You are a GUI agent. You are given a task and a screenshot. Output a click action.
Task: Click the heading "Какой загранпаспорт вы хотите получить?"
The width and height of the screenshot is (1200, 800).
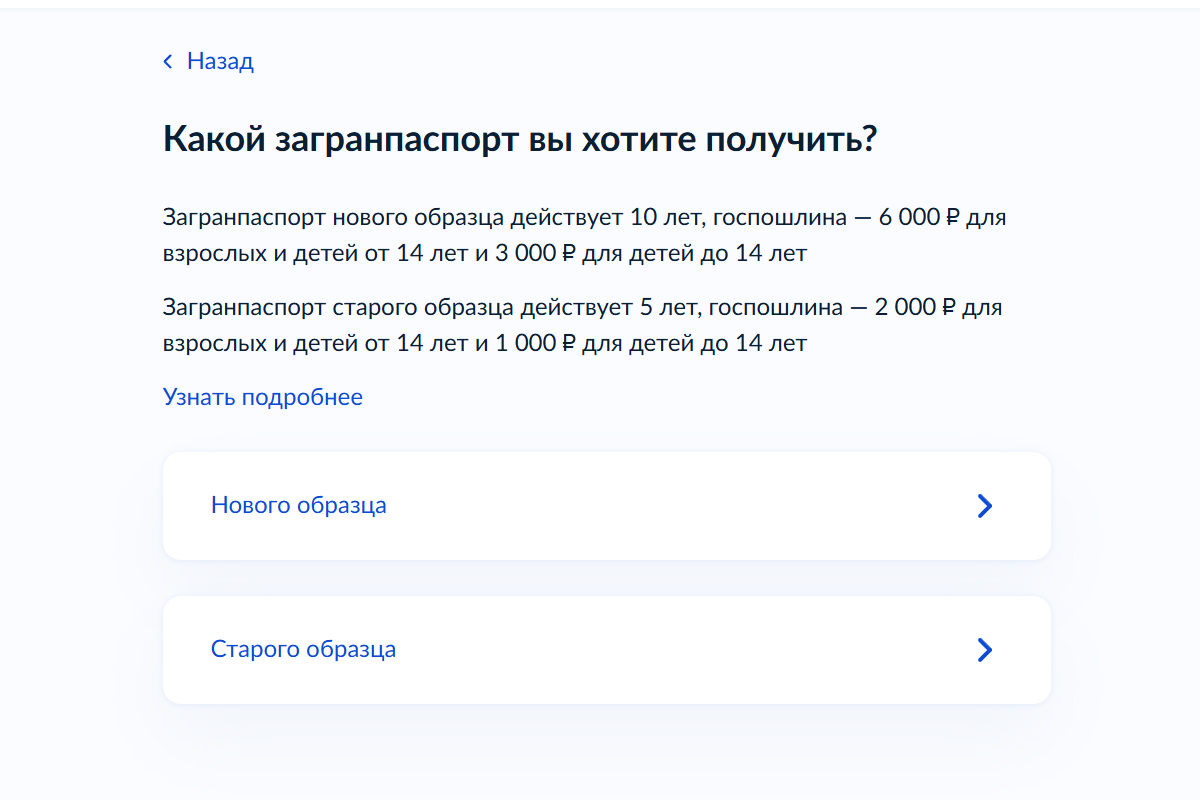[x=520, y=139]
